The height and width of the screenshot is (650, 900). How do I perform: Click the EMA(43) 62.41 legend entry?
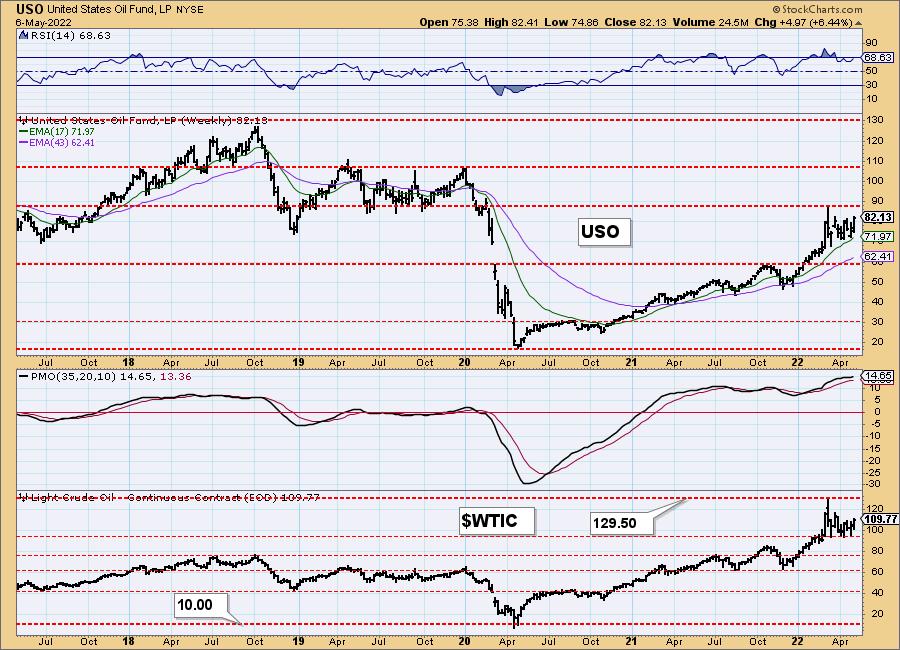pos(57,142)
